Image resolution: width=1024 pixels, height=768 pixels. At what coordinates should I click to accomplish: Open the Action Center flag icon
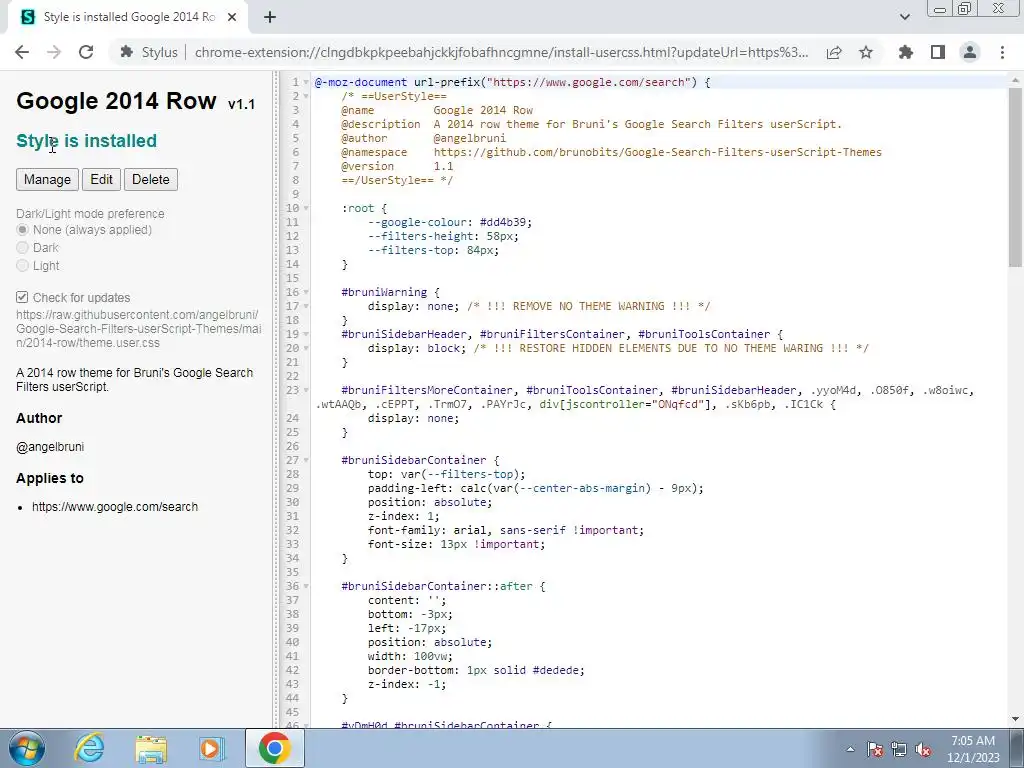[x=875, y=749]
